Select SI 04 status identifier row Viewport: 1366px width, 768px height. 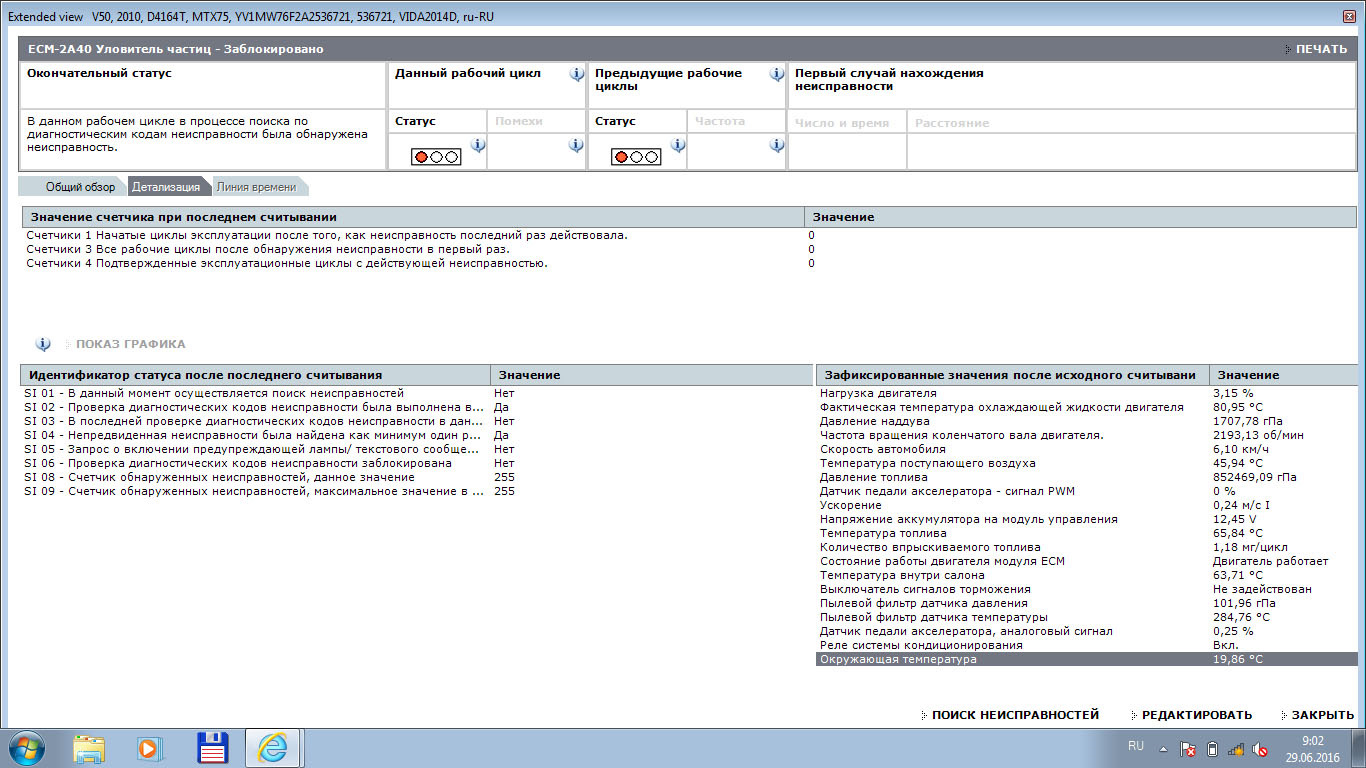(x=417, y=435)
